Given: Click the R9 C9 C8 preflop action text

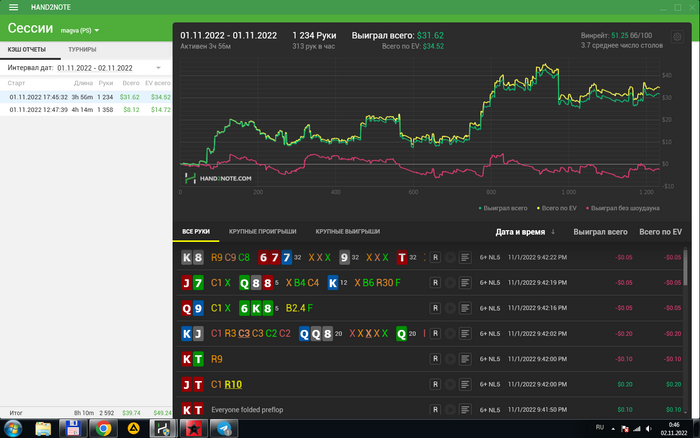Looking at the screenshot, I should (x=230, y=258).
